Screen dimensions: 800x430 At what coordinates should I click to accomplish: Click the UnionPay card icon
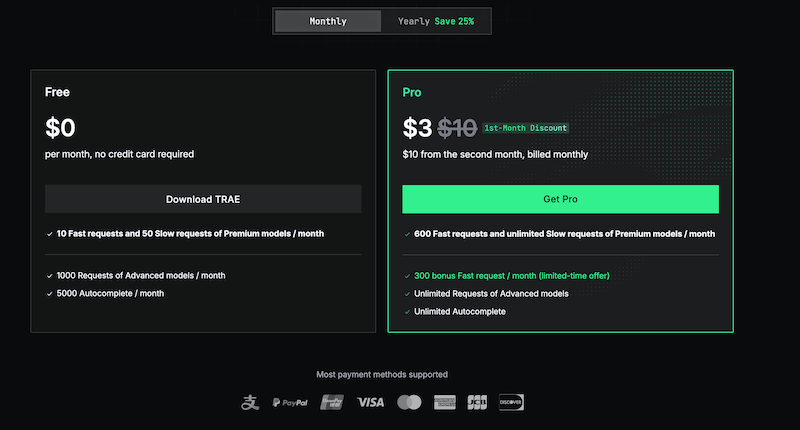pyautogui.click(x=332, y=402)
